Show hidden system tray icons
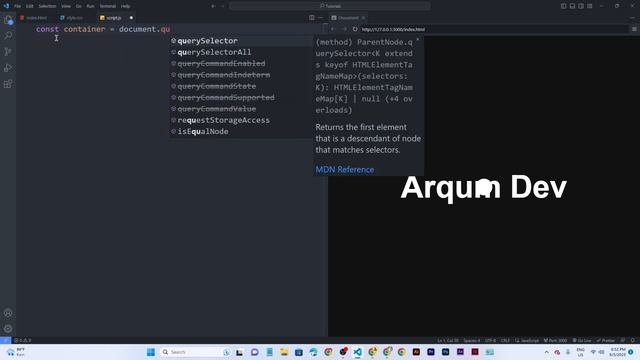 547,352
